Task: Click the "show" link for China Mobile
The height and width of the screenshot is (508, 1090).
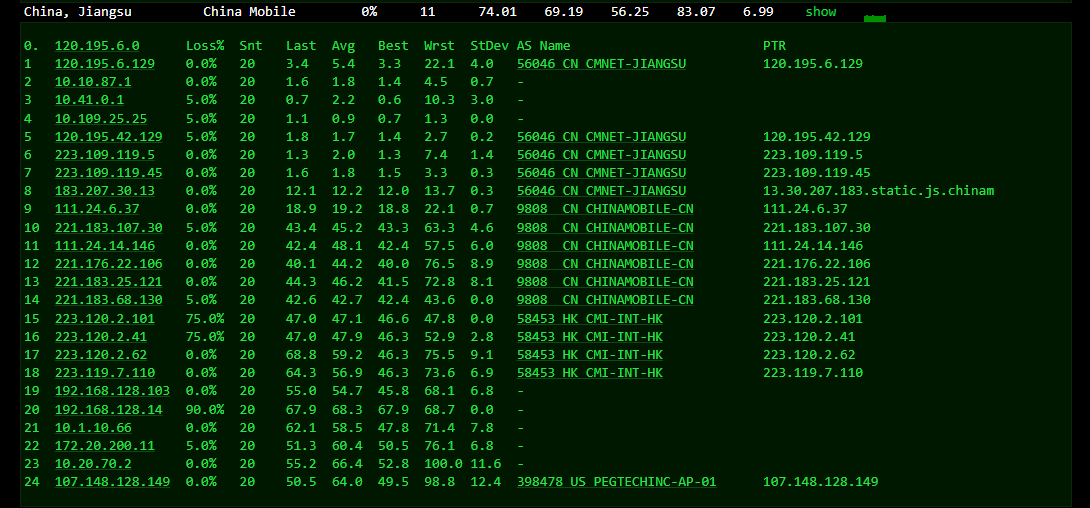Action: 820,12
